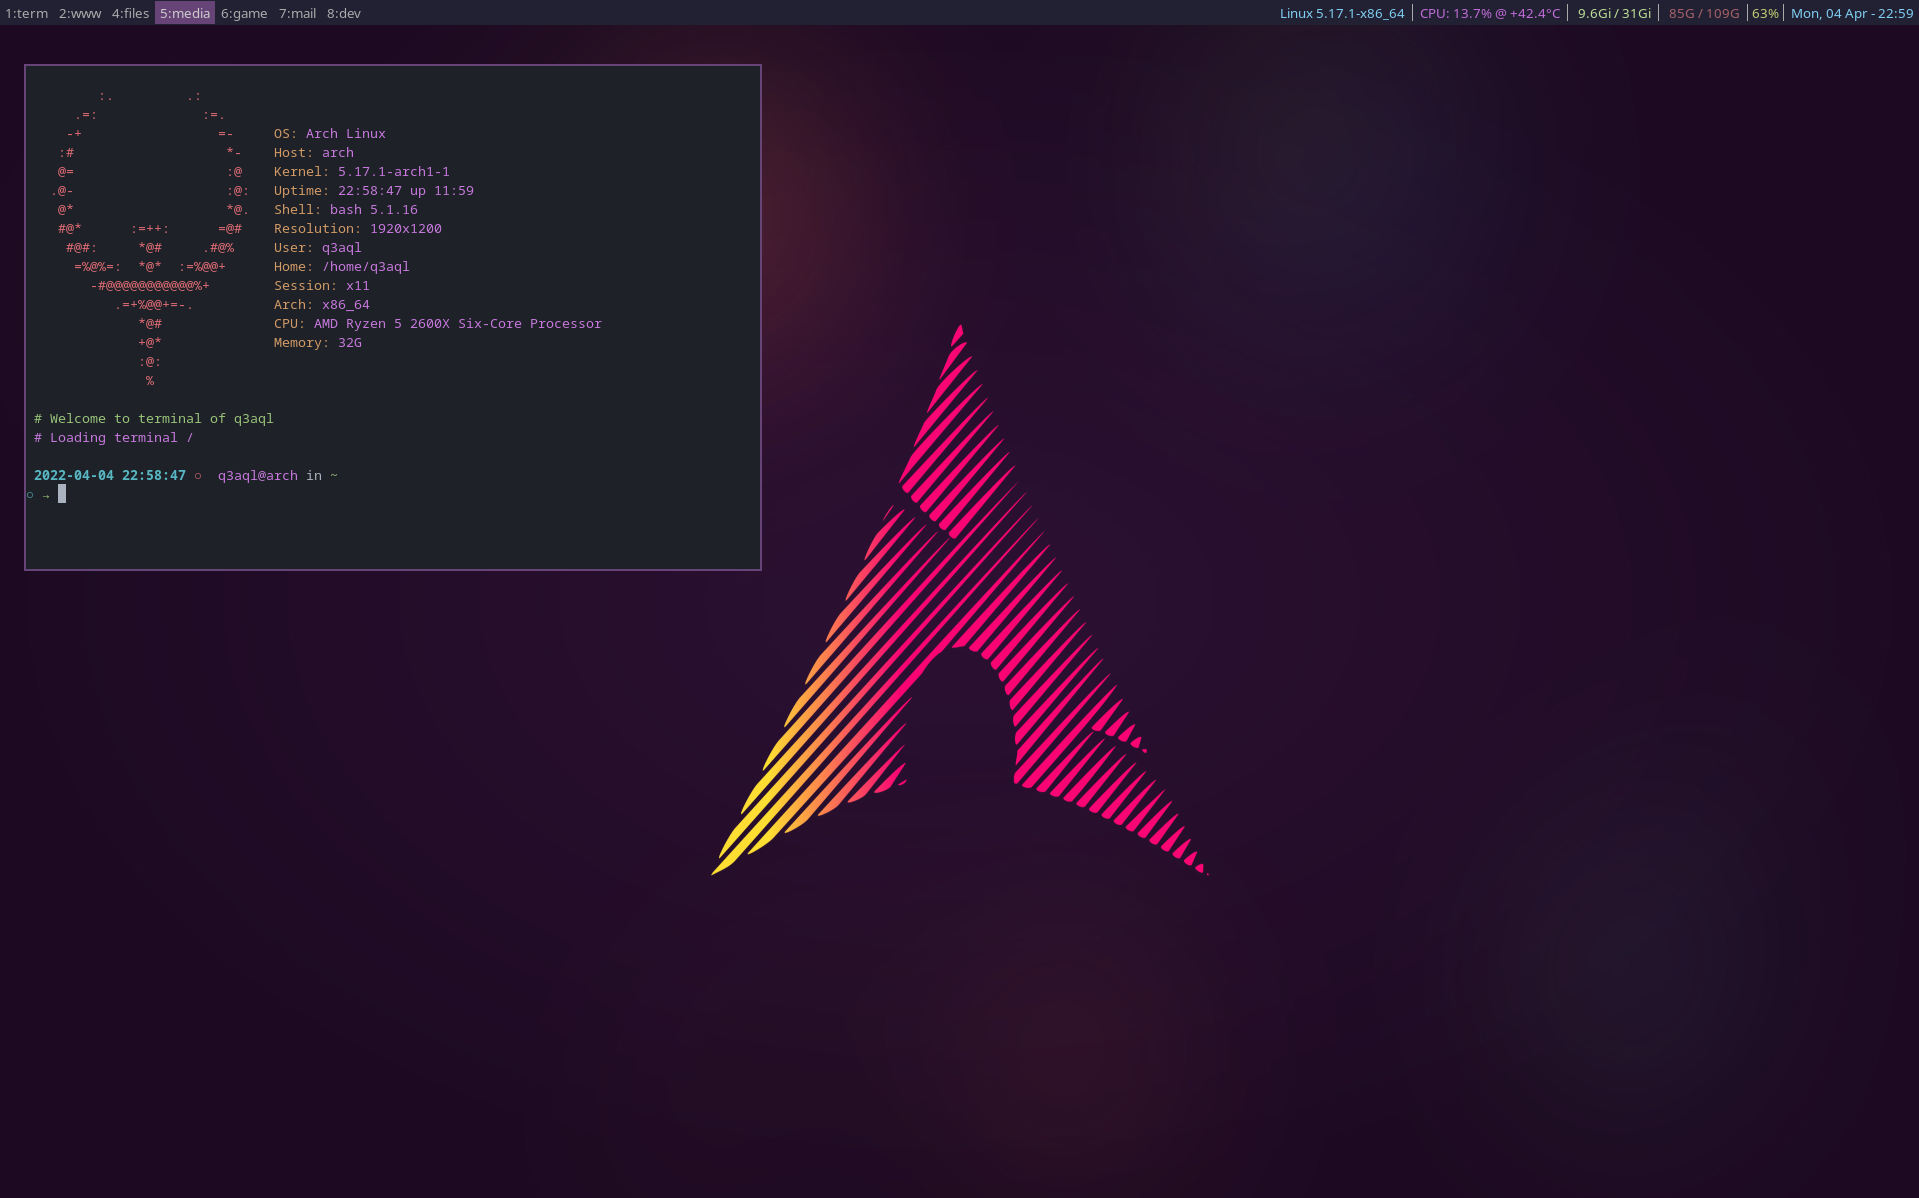Click the CPU 13.7% temperature indicator
Image resolution: width=1919 pixels, height=1198 pixels.
click(x=1490, y=13)
